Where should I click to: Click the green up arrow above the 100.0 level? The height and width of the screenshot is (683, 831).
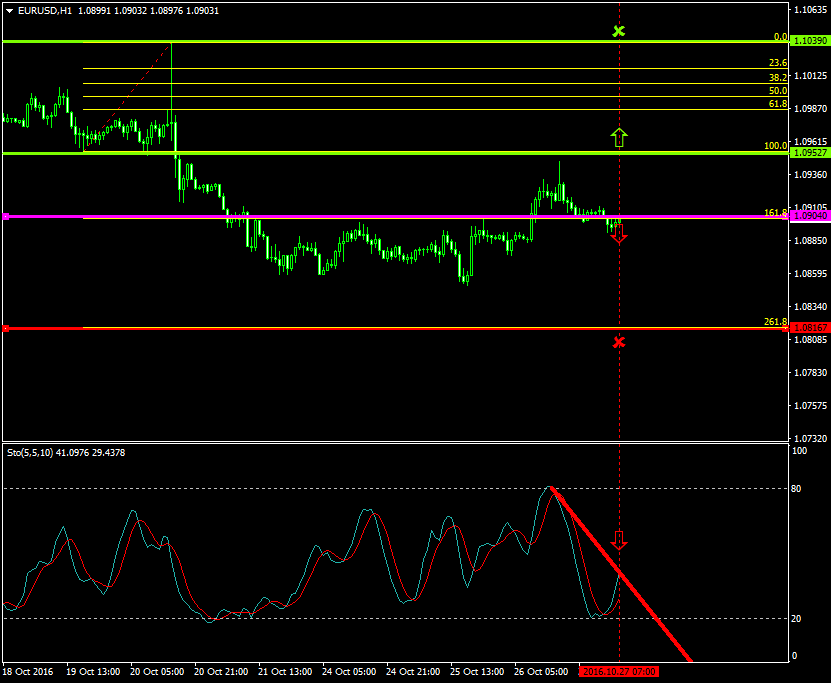point(620,139)
